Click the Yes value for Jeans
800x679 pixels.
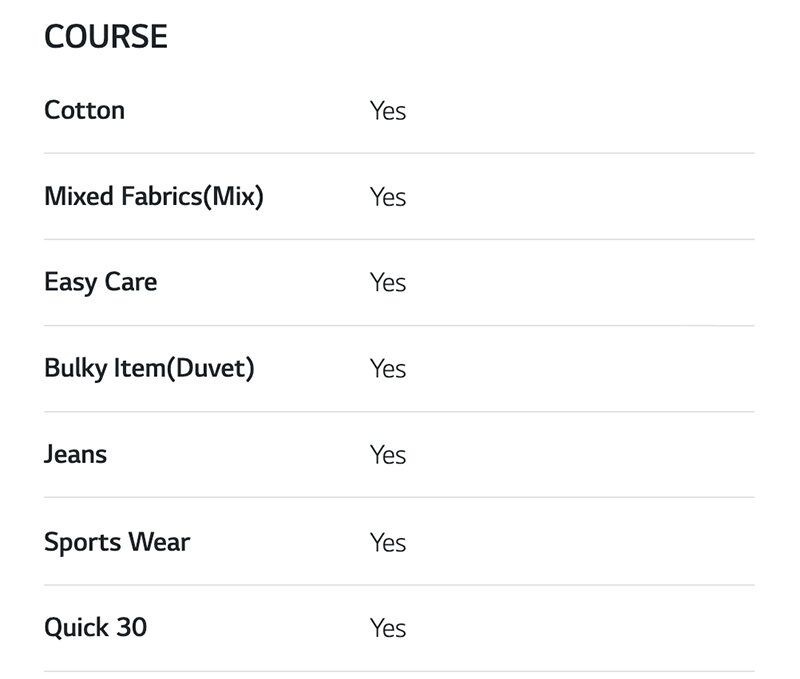(388, 455)
